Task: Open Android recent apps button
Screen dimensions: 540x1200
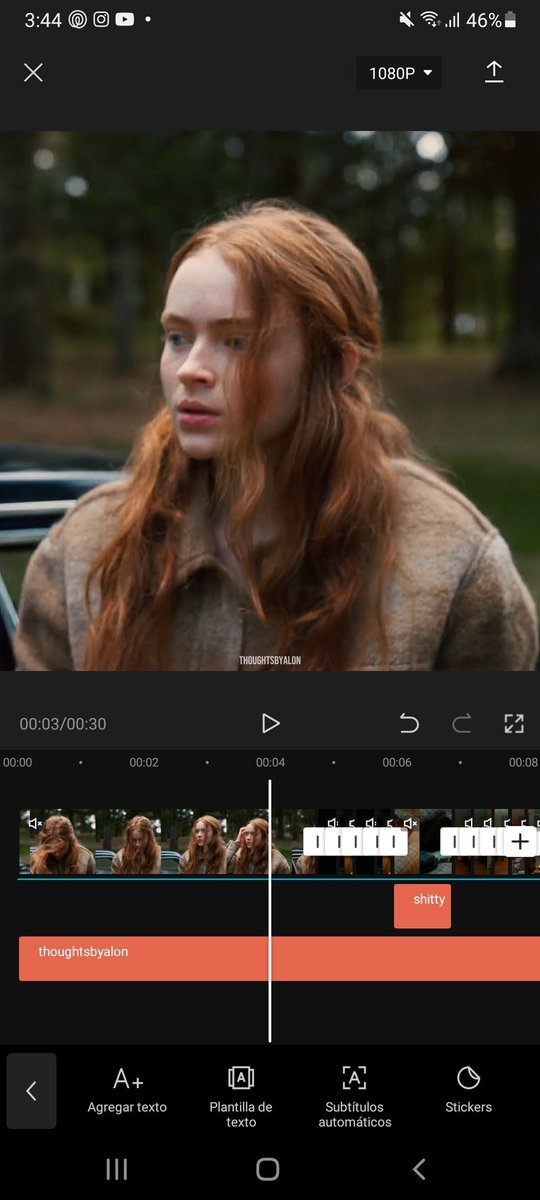Action: (x=117, y=1169)
